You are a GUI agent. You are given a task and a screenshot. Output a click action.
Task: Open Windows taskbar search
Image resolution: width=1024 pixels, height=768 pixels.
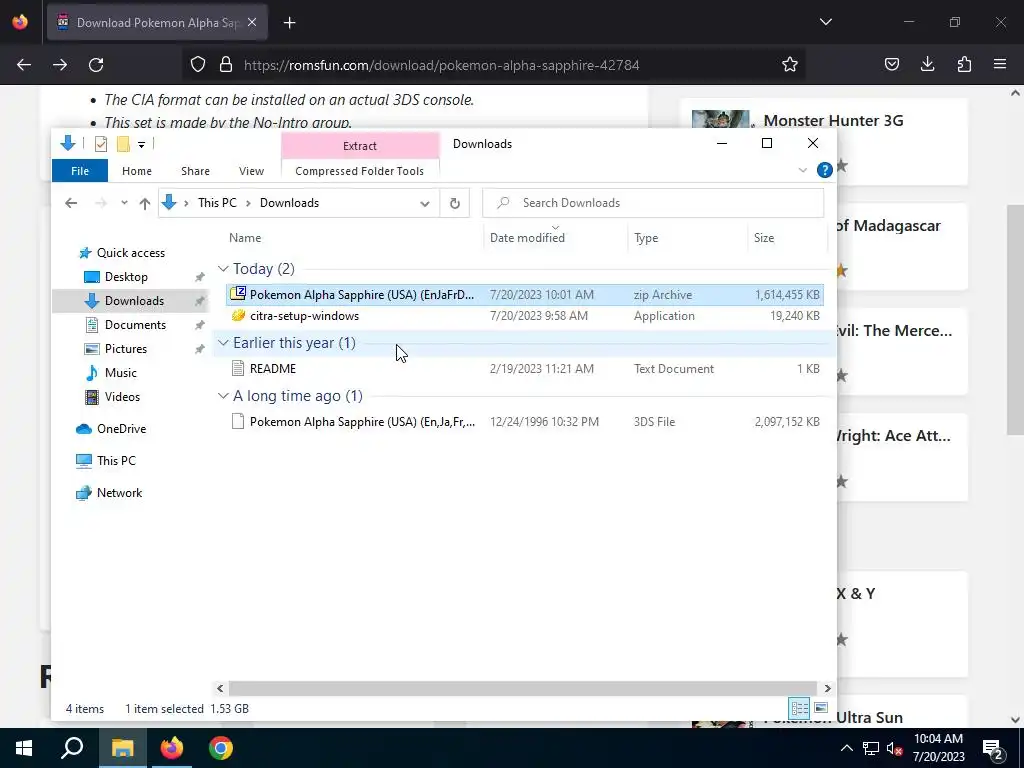72,748
